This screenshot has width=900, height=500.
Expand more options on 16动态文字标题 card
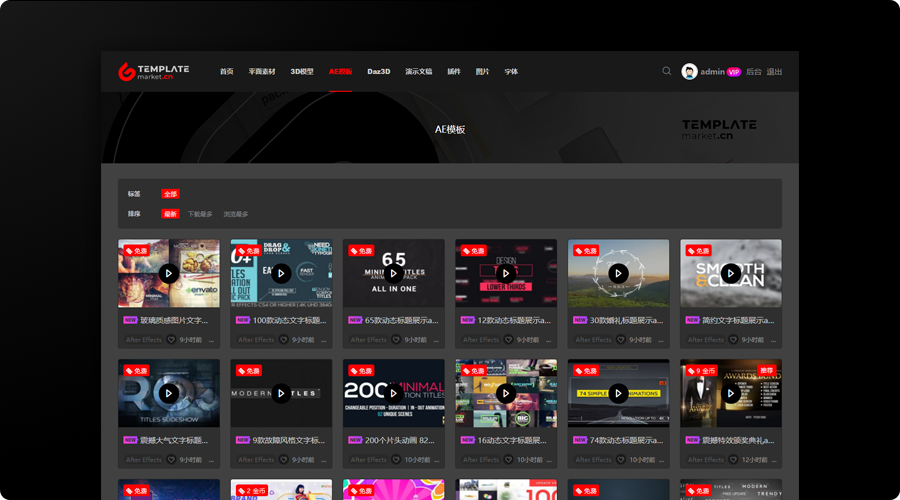tap(549, 460)
